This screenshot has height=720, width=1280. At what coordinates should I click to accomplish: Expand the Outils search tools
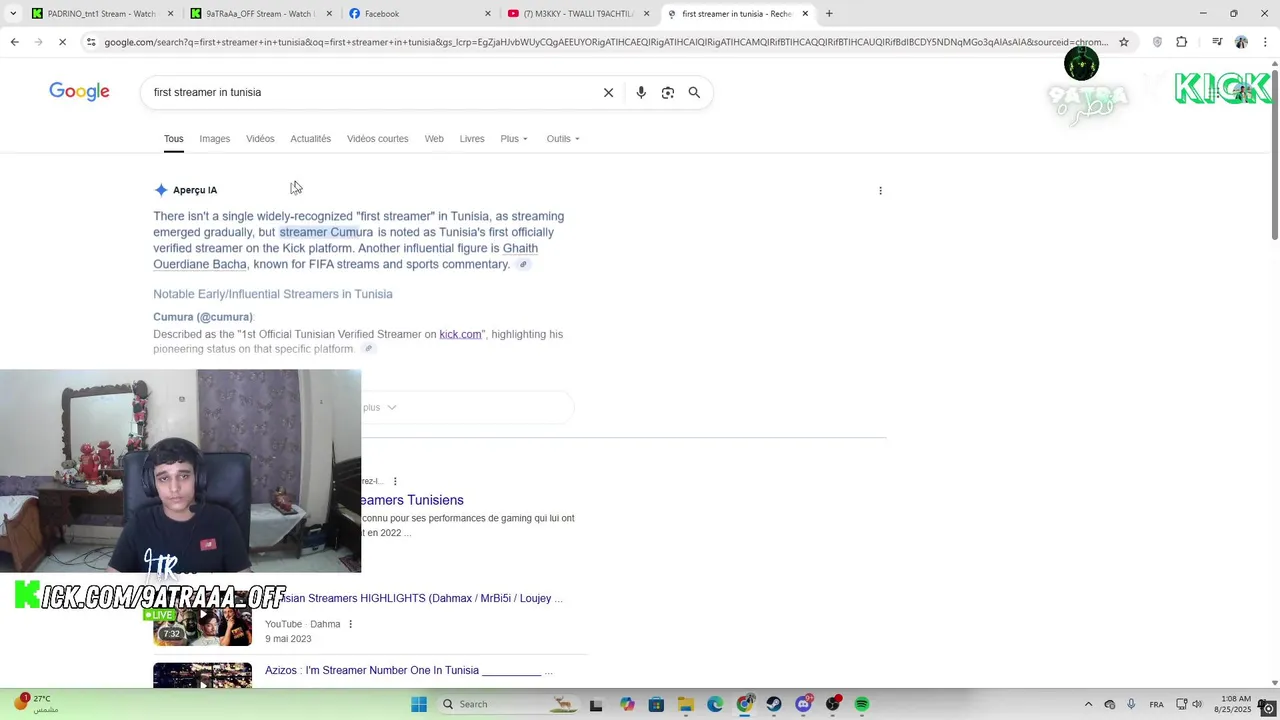563,139
